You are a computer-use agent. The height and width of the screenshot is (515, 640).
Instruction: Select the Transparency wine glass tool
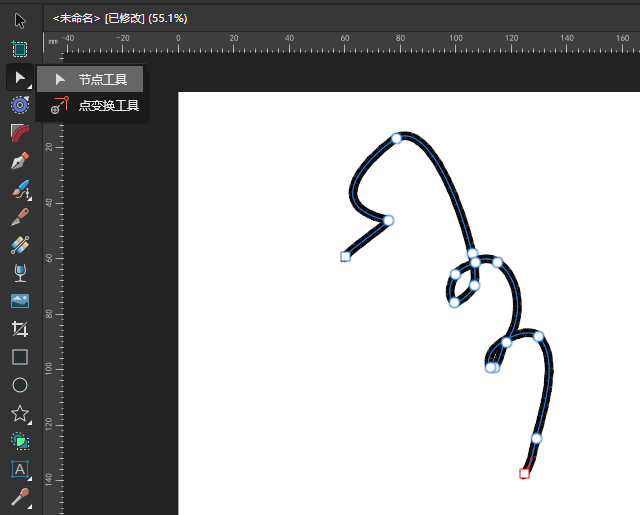tap(20, 273)
